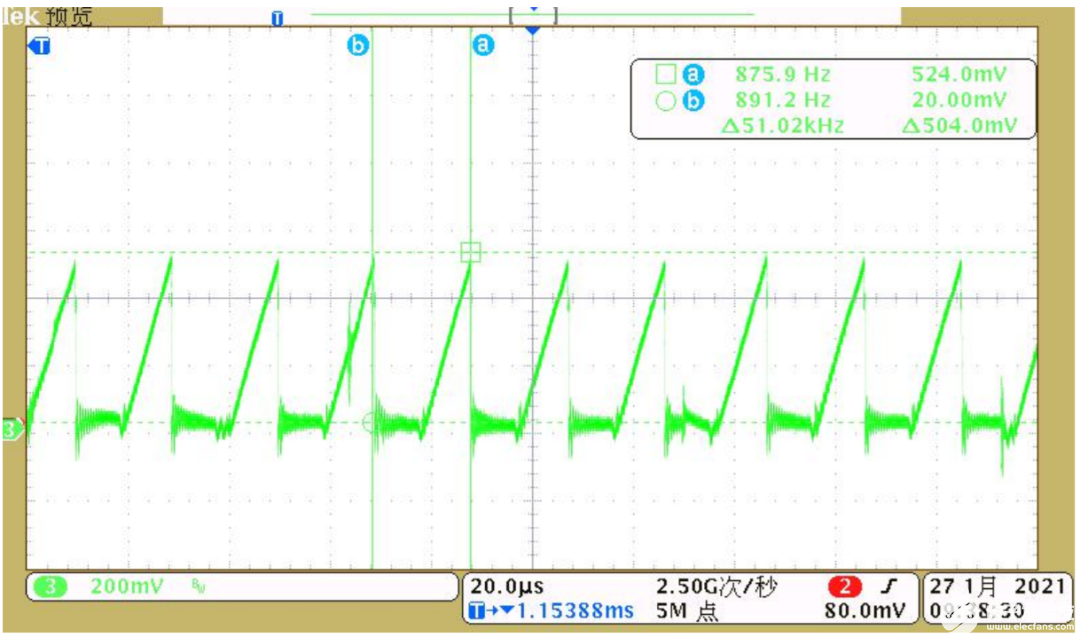Click the red trigger source channel 2 badge
This screenshot has height=637, width=1080.
(x=844, y=586)
